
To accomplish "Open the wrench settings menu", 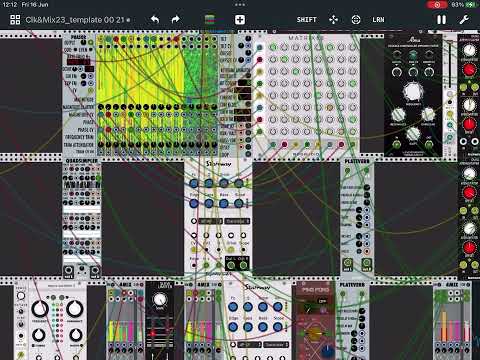I will (x=464, y=20).
